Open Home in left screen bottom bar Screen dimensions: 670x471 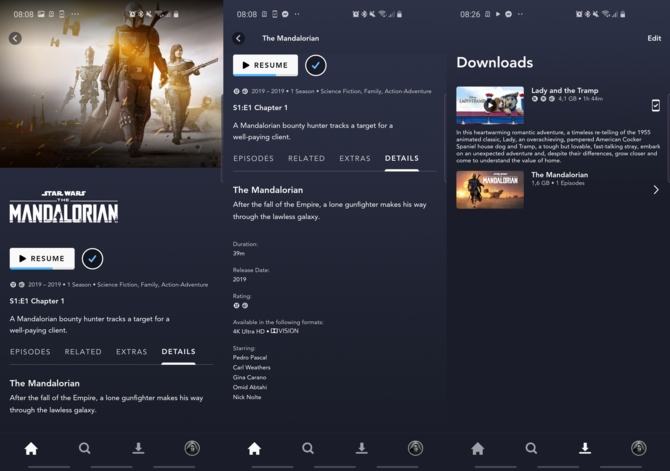pos(31,448)
